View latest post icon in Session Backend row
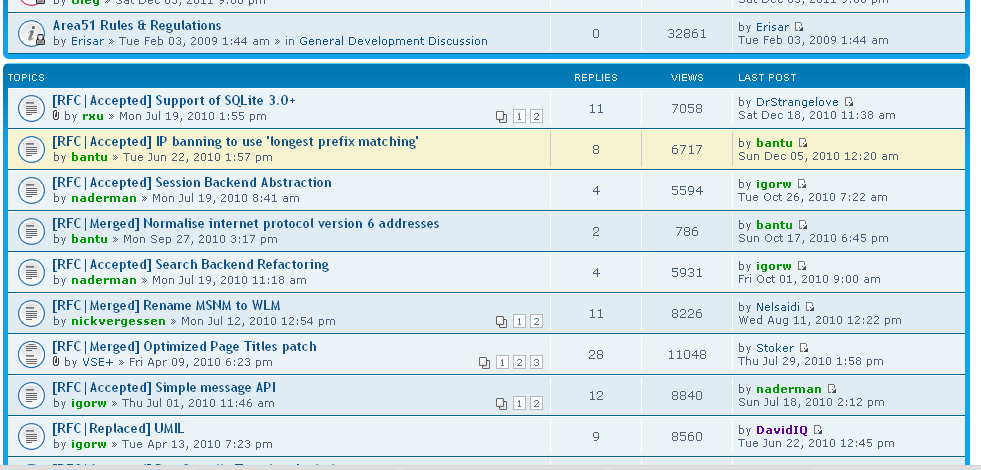Screen dimensions: 981x470 (x=802, y=184)
